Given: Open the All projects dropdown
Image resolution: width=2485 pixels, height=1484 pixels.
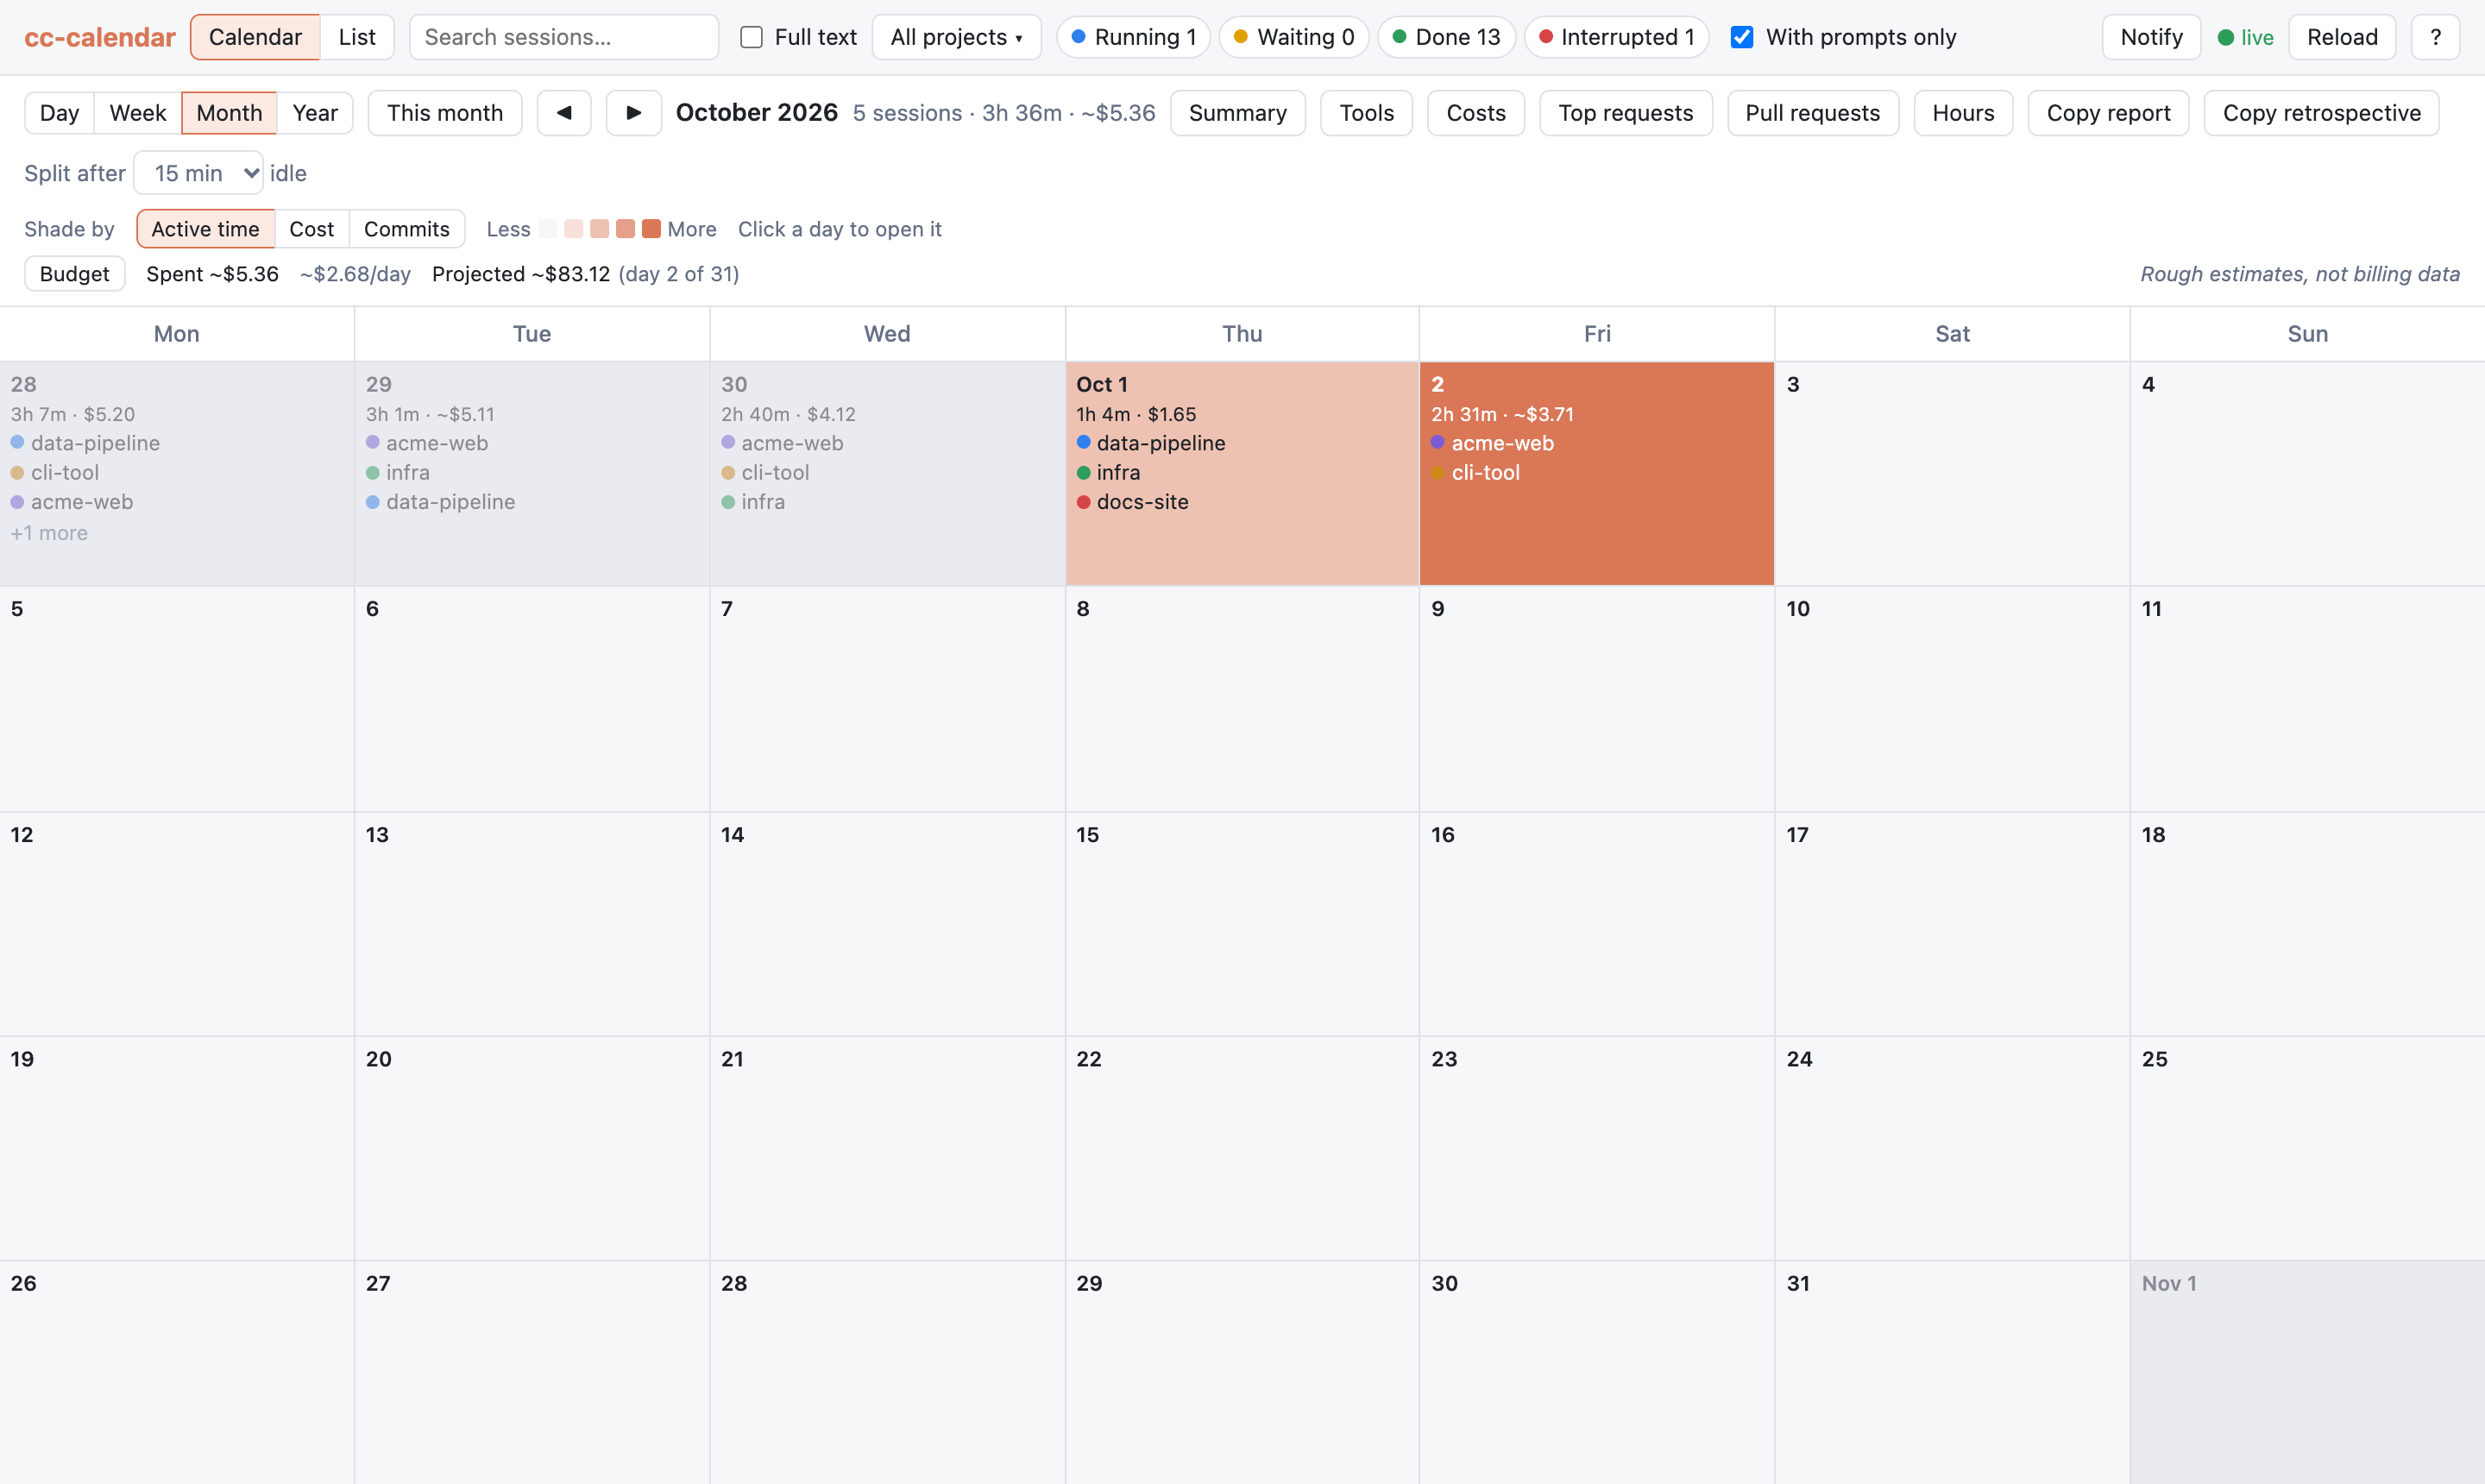Looking at the screenshot, I should pos(956,37).
